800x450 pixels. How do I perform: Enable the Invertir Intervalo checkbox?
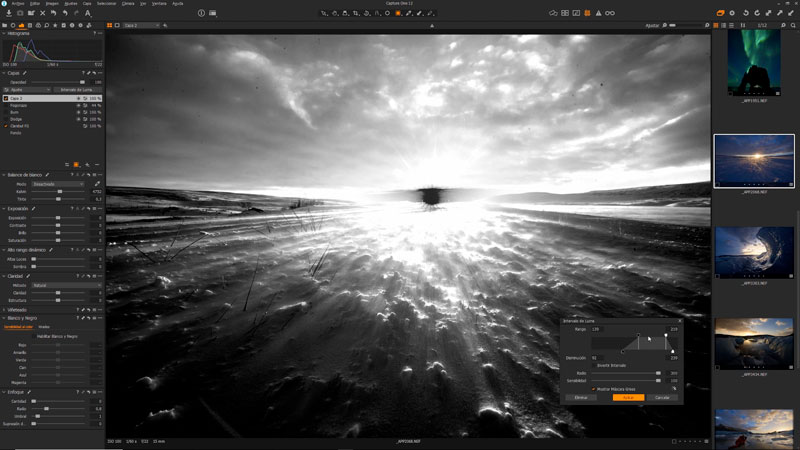[593, 365]
